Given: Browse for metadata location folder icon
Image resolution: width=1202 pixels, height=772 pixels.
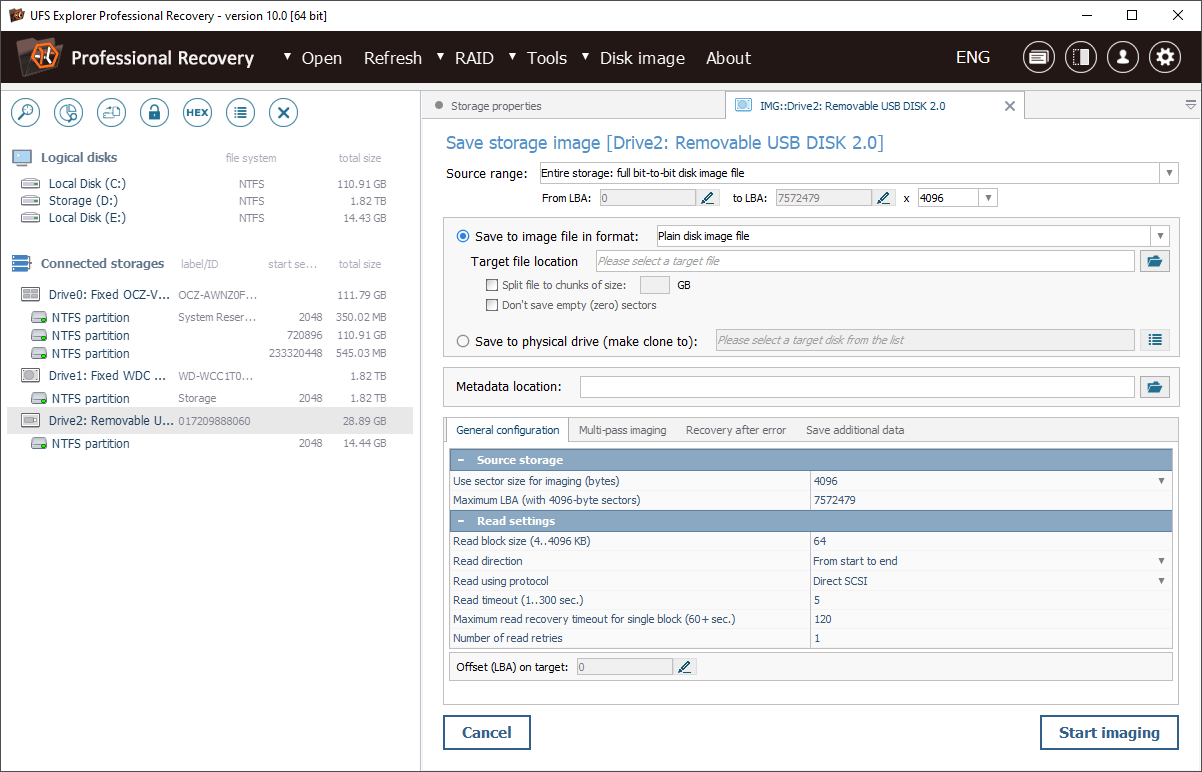Looking at the screenshot, I should tap(1155, 387).
